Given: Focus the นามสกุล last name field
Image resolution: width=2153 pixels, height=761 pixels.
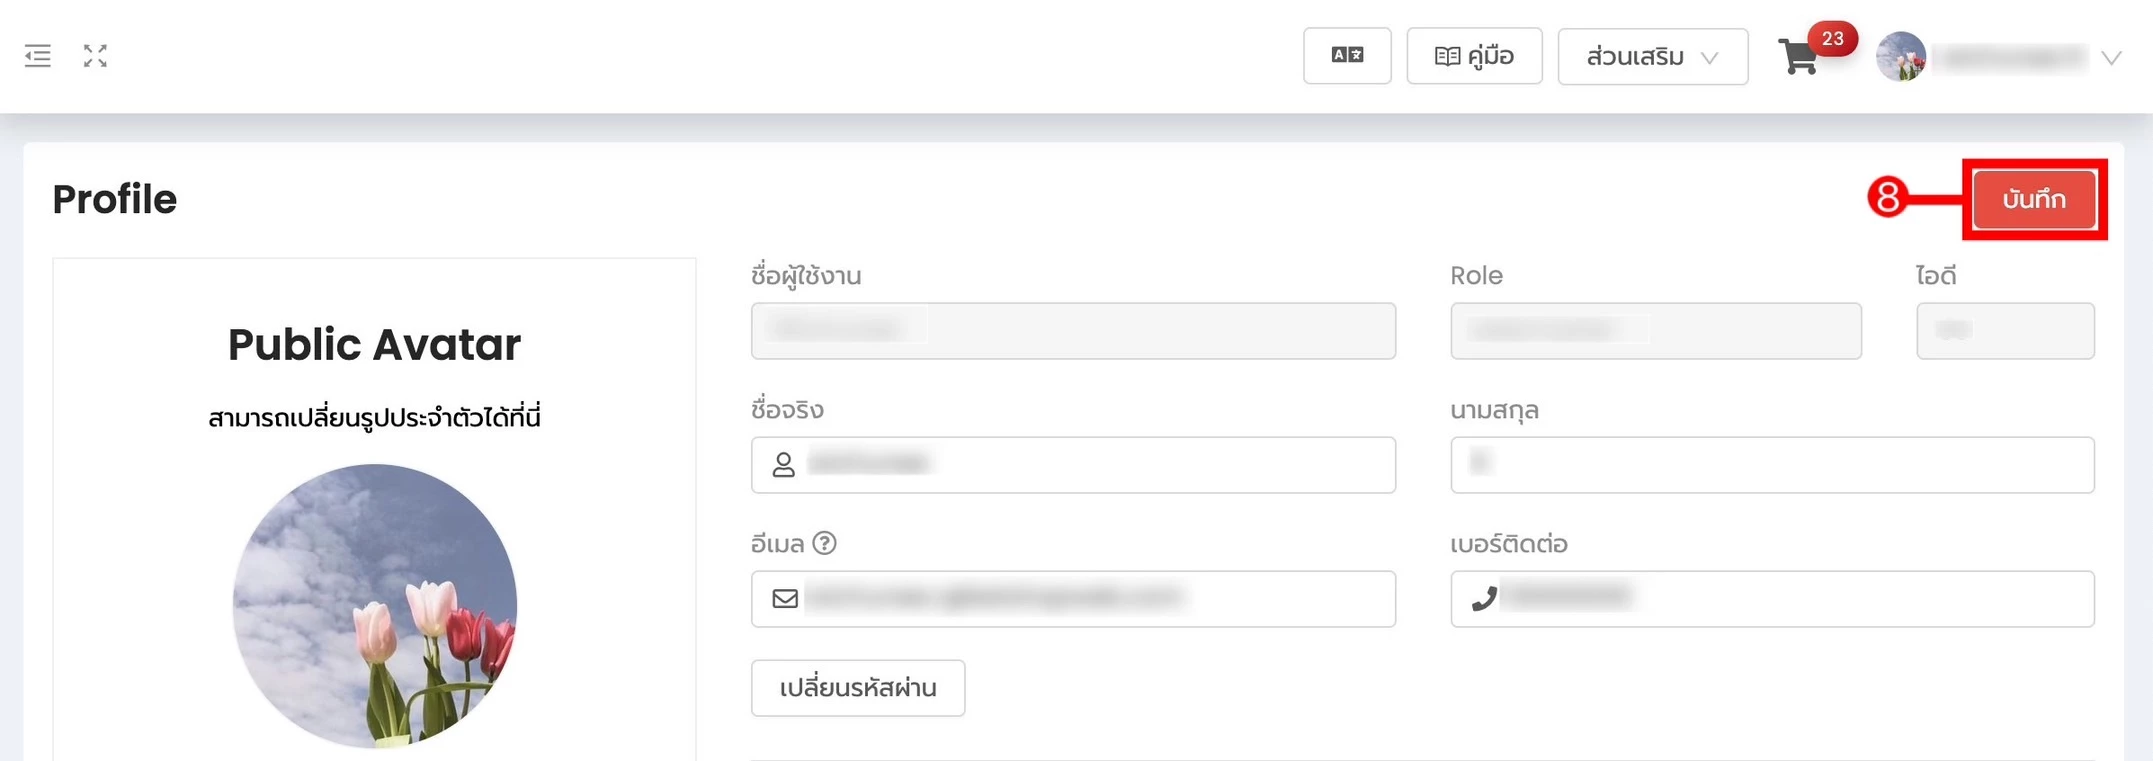Looking at the screenshot, I should (x=1772, y=465).
